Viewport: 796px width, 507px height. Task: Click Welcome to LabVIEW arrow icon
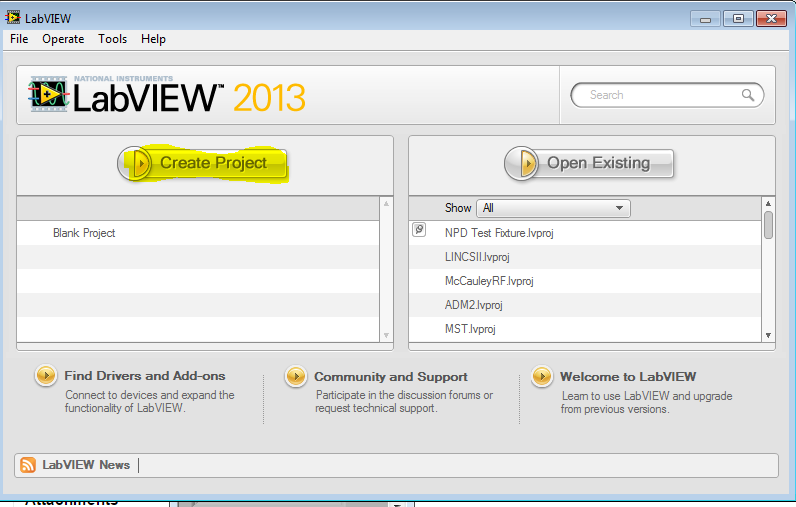[542, 377]
